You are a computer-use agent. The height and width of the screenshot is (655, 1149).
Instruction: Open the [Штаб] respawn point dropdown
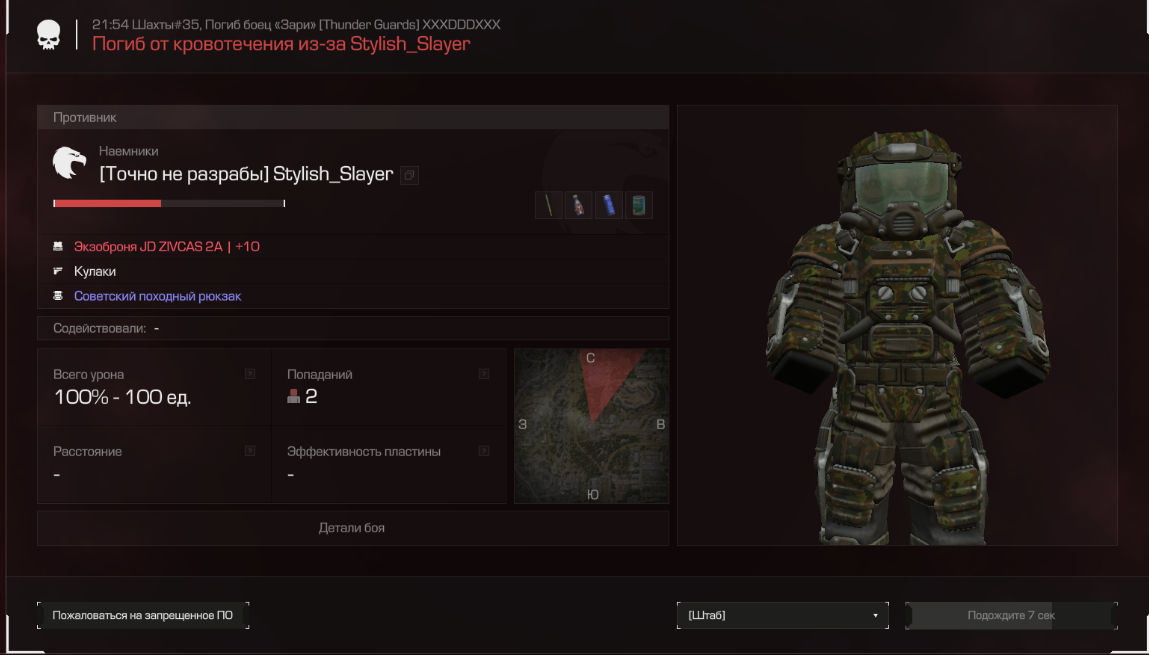[783, 615]
